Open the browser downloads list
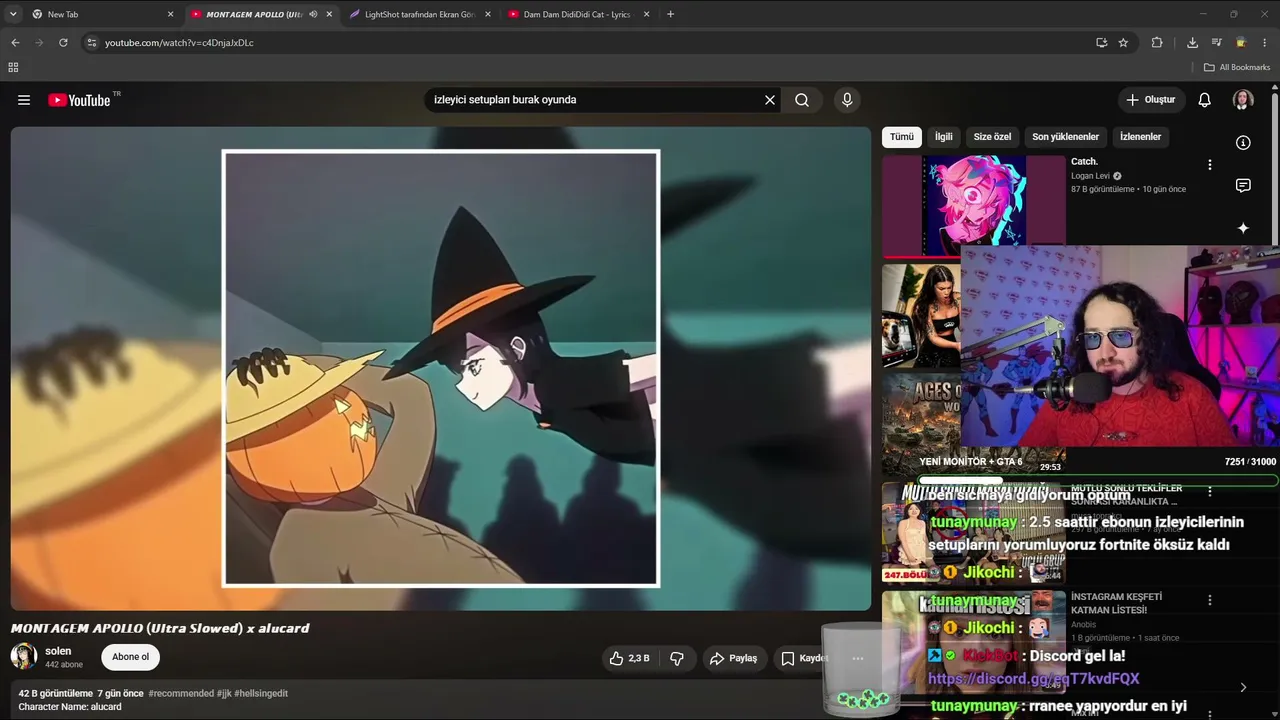The width and height of the screenshot is (1280, 720). [x=1192, y=43]
